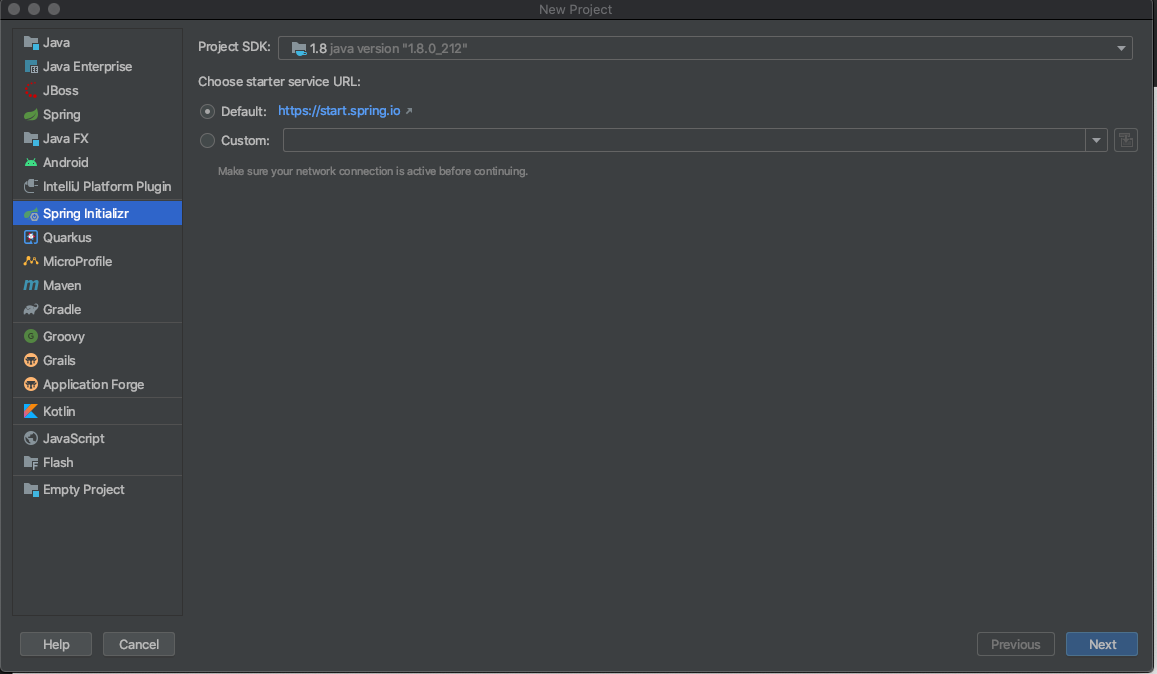
Task: Click the Spring Initializr icon
Action: pos(31,214)
